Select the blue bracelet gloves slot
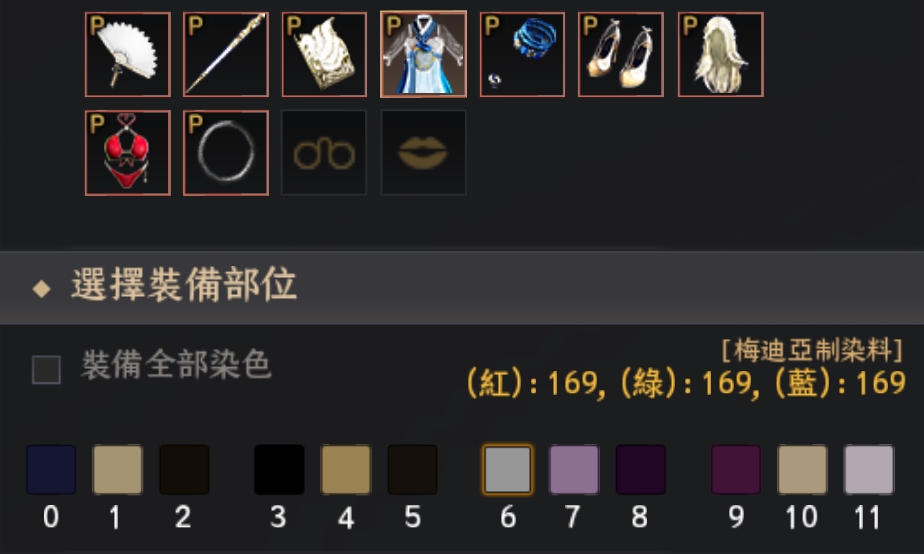924x554 pixels. click(x=523, y=54)
